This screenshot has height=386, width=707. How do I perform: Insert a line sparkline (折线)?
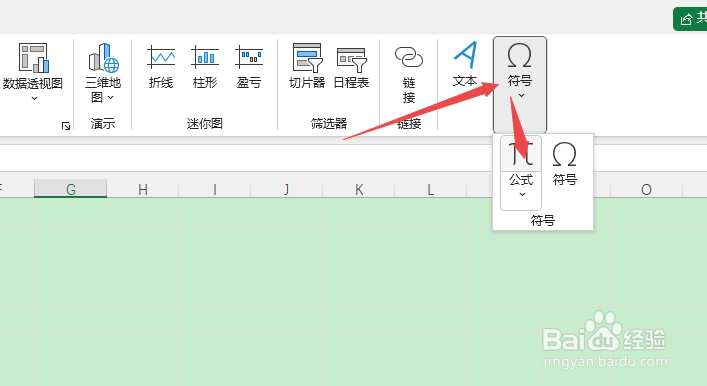click(x=161, y=67)
